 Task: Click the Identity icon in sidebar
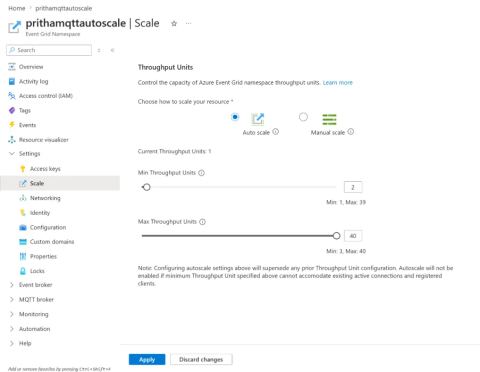point(23,213)
